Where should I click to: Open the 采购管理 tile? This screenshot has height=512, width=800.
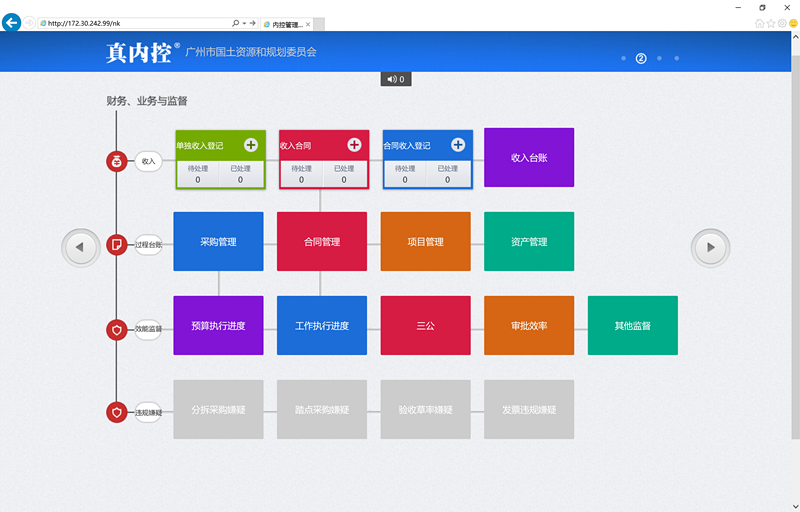click(x=218, y=242)
